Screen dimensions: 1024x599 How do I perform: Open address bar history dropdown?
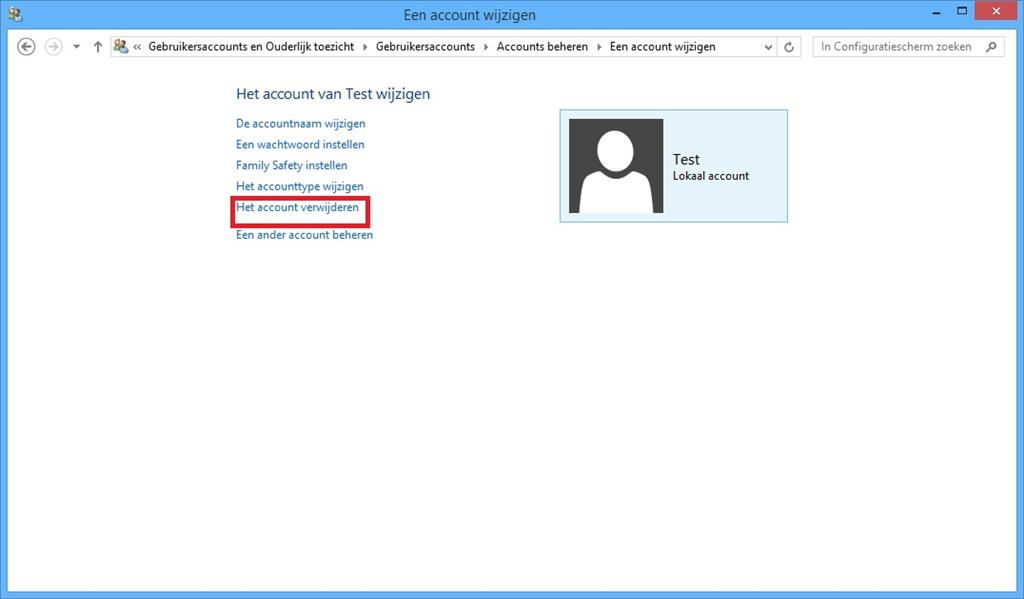[769, 47]
